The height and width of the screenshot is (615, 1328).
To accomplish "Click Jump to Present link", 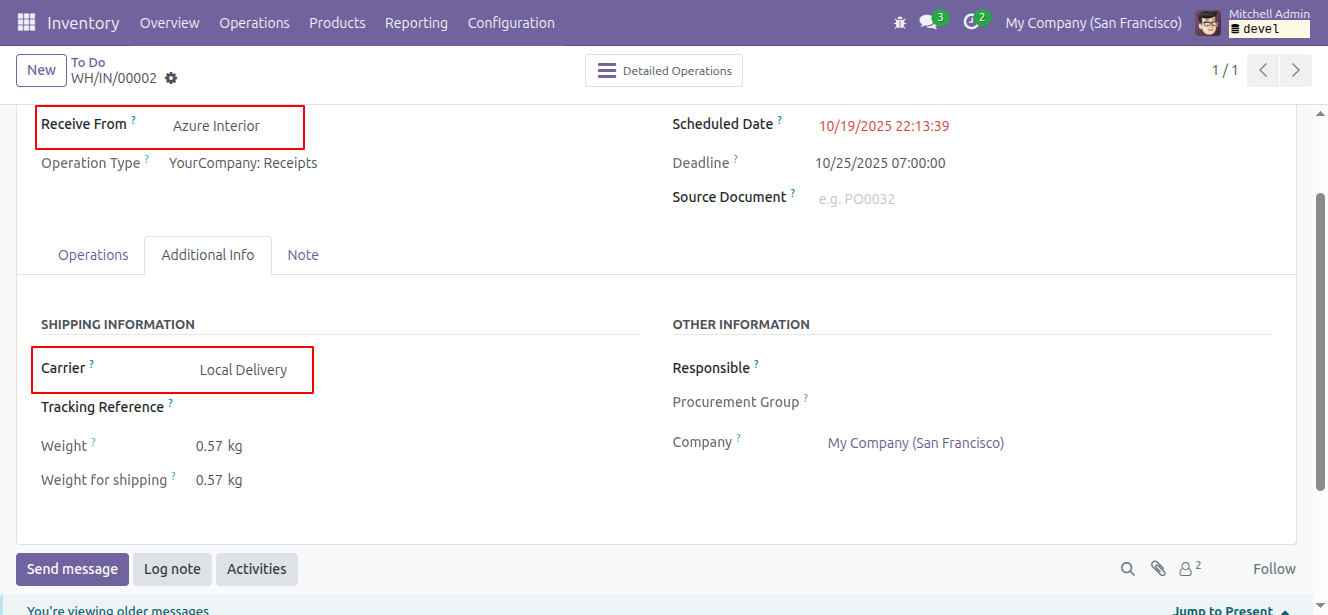I will click(x=1230, y=610).
